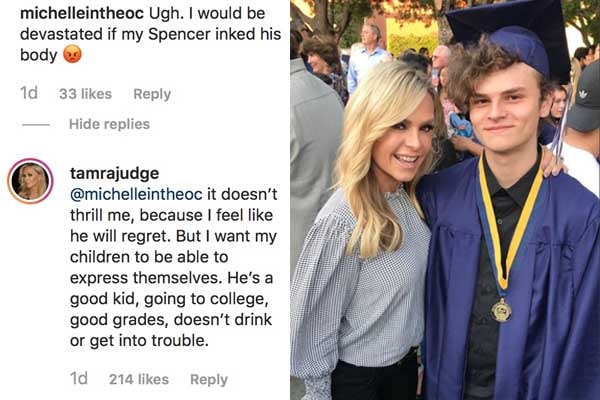Reply to michelleintheoc's comment
600x400 pixels.
pyautogui.click(x=152, y=94)
